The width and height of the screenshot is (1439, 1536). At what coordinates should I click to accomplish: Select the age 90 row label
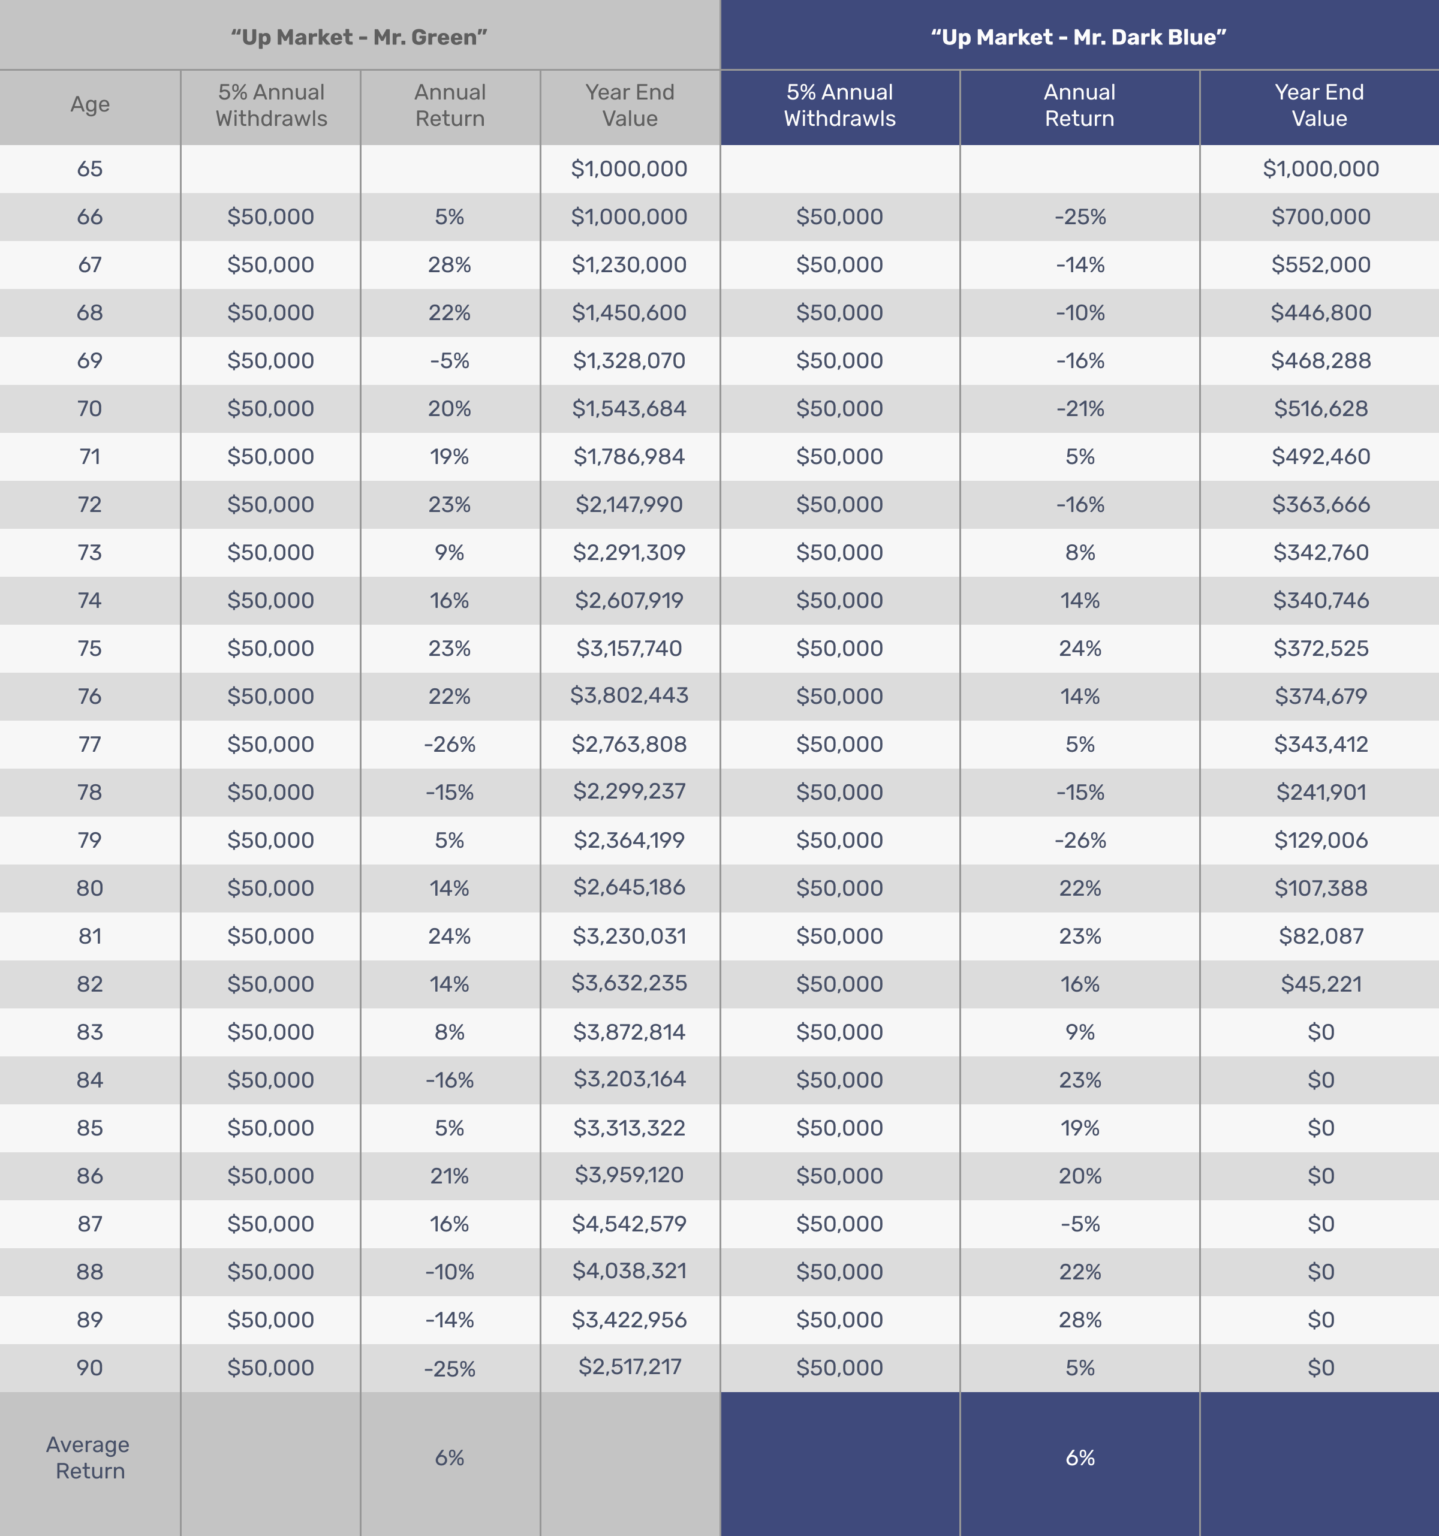click(x=90, y=1369)
